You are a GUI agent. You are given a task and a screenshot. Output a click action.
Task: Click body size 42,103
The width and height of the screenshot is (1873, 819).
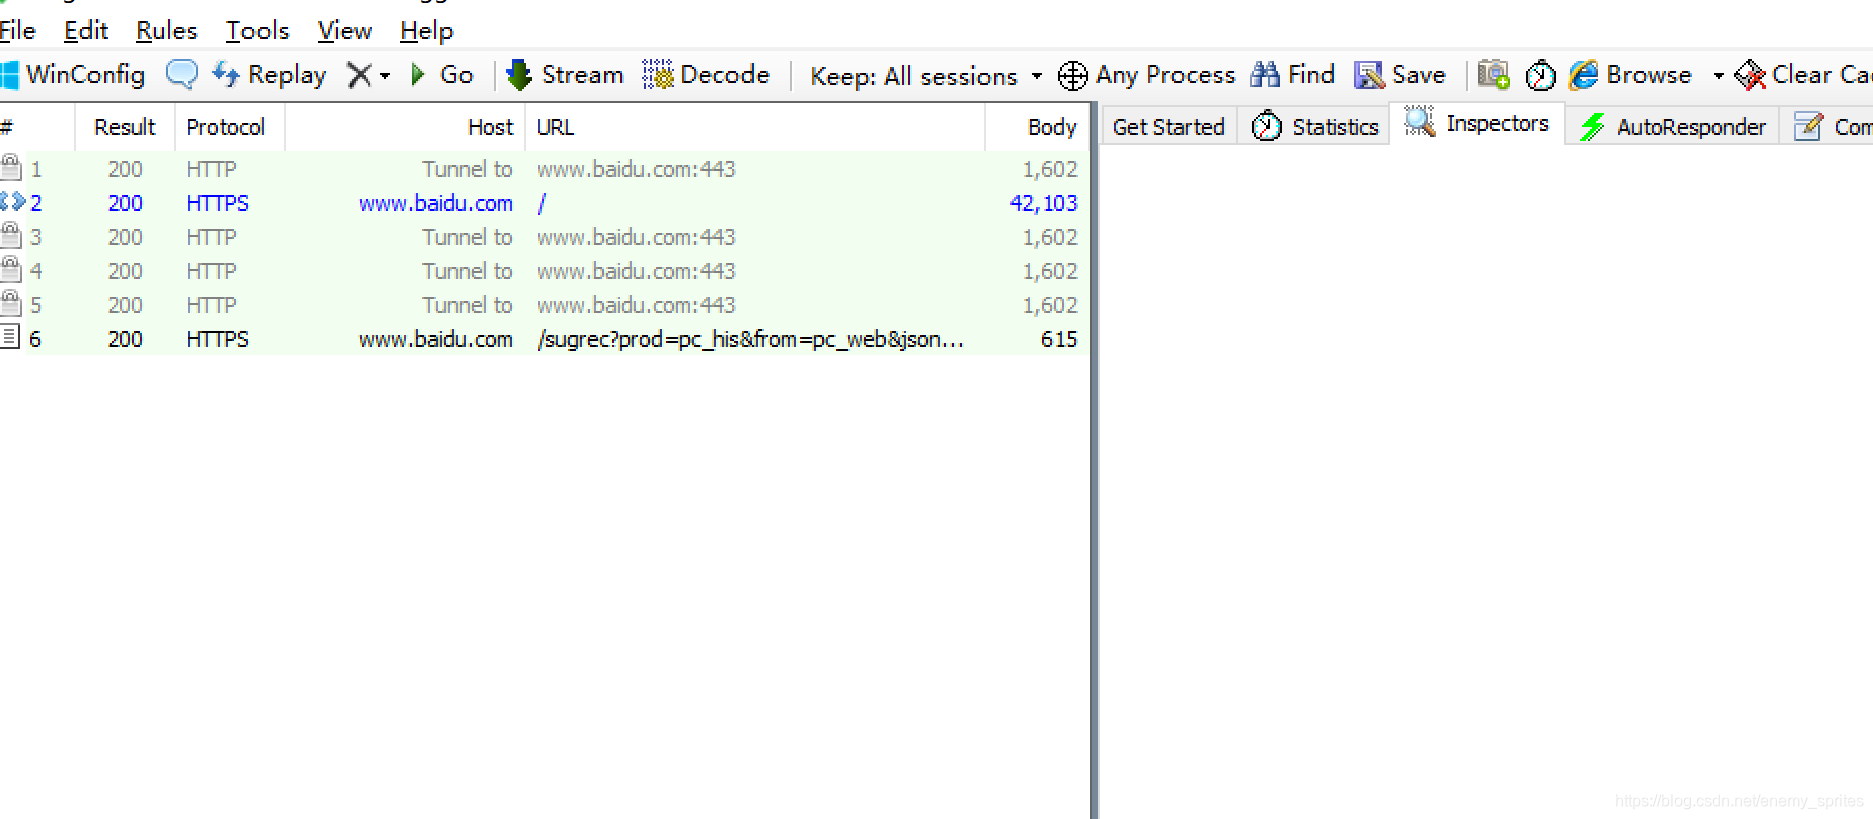[x=1044, y=203]
